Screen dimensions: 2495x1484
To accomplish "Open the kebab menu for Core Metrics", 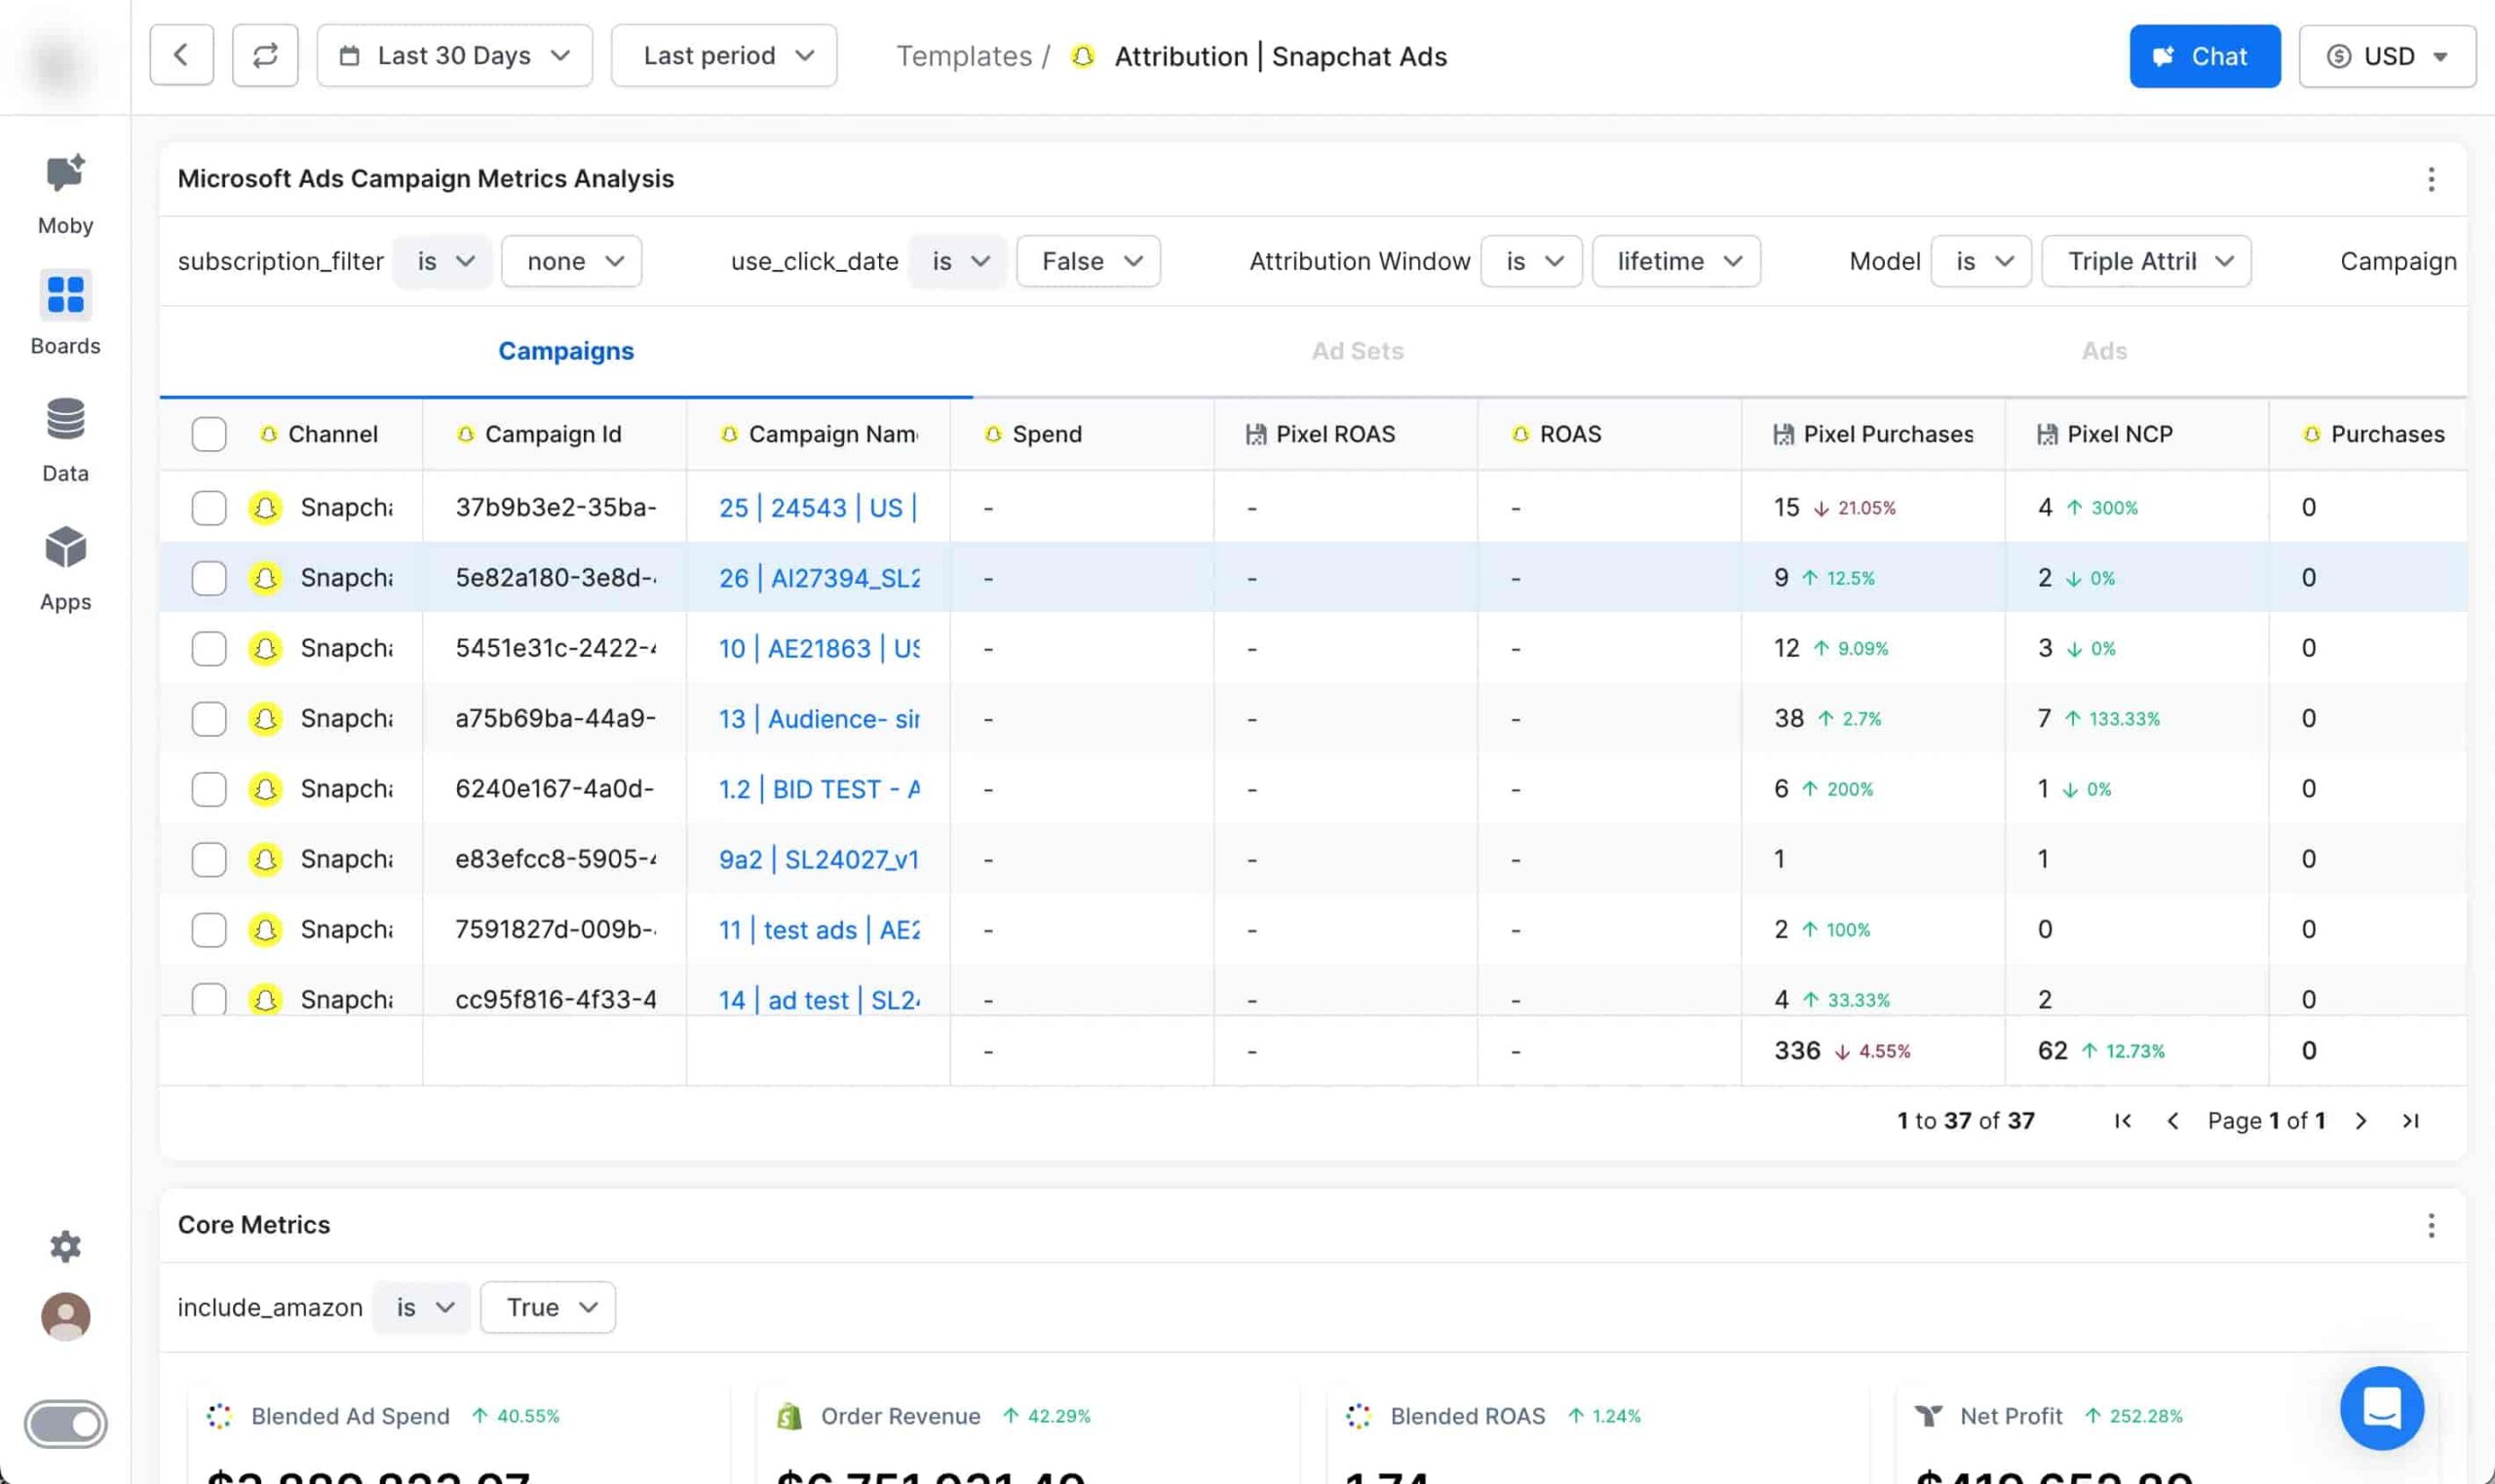I will (x=2430, y=1225).
